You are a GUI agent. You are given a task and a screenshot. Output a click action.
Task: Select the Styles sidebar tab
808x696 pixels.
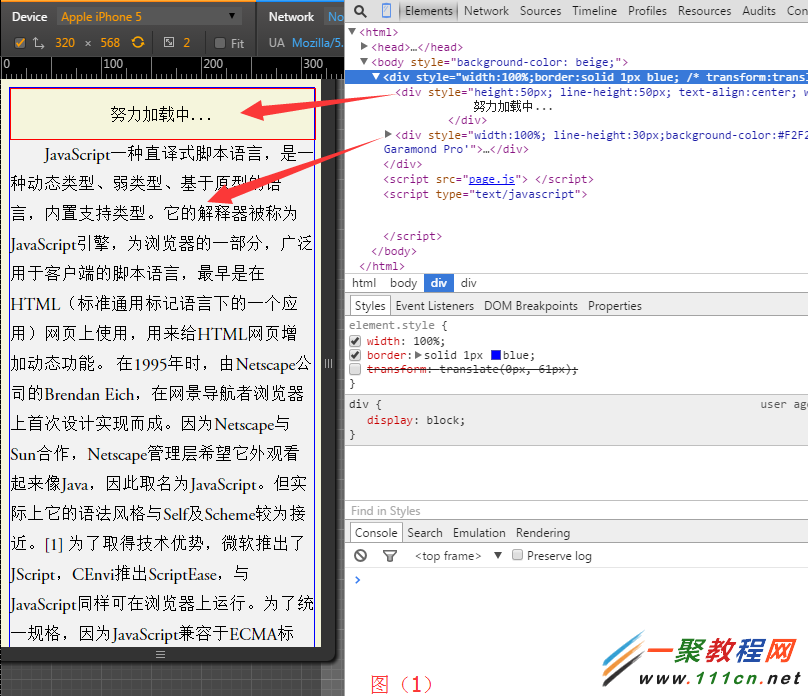370,305
